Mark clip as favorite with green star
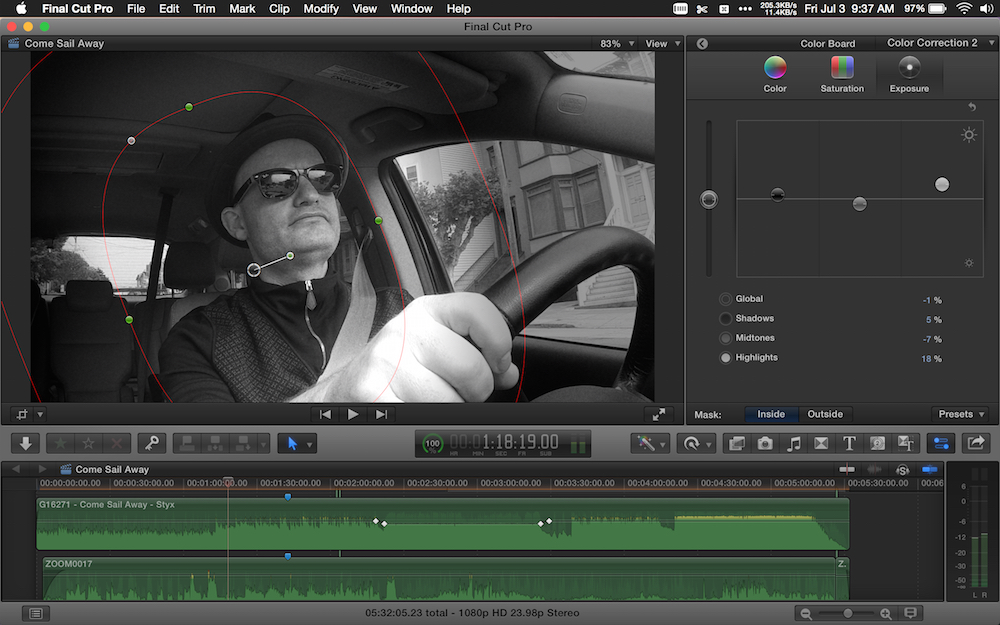 click(x=61, y=443)
